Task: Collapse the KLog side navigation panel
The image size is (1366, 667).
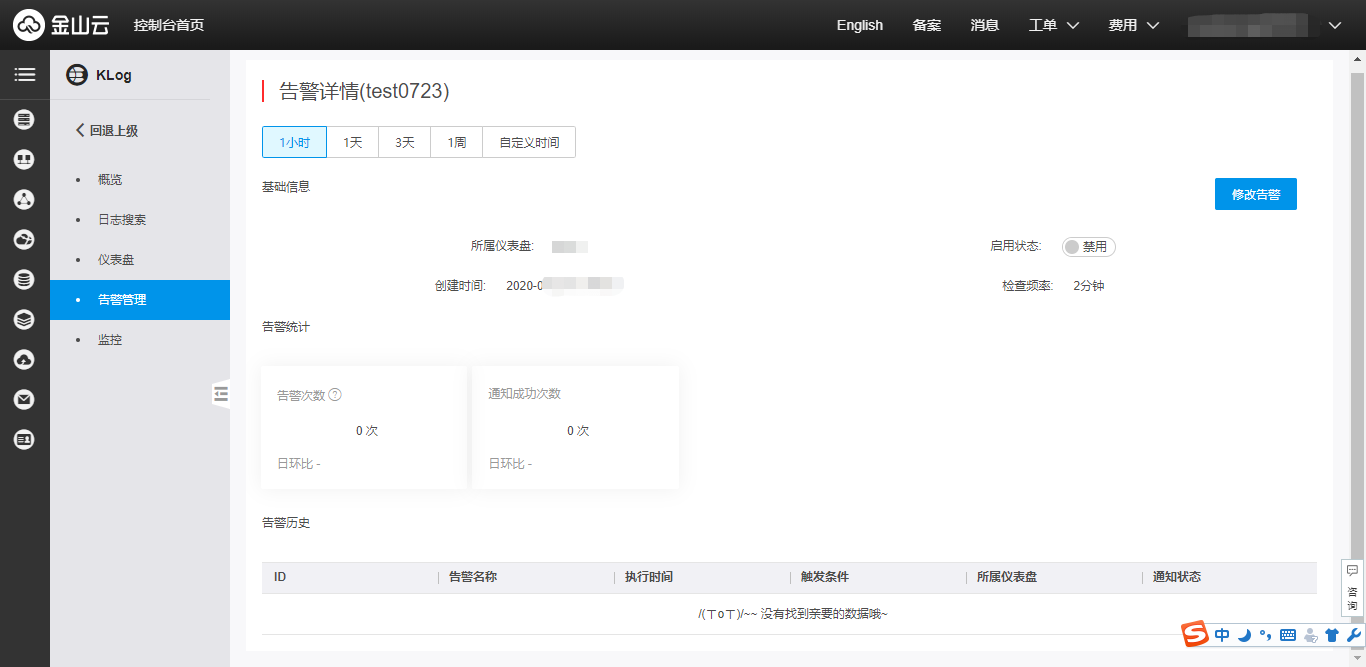Action: pos(221,394)
